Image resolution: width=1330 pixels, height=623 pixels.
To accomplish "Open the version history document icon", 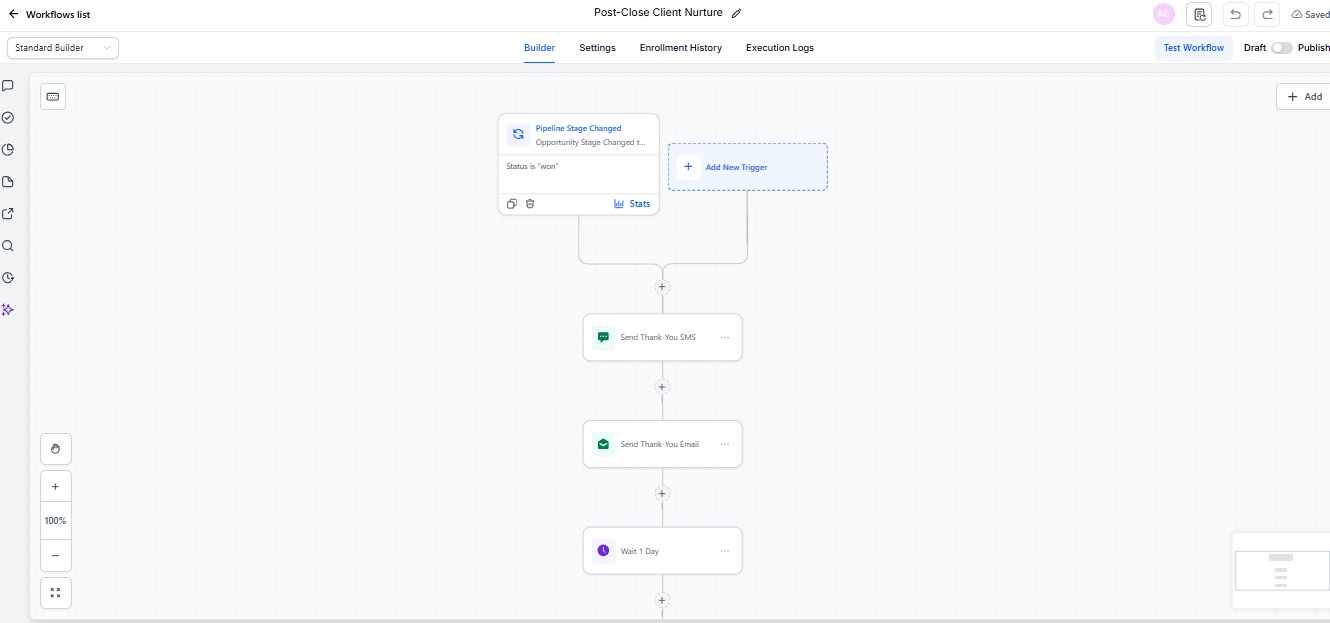I will click(x=1199, y=14).
